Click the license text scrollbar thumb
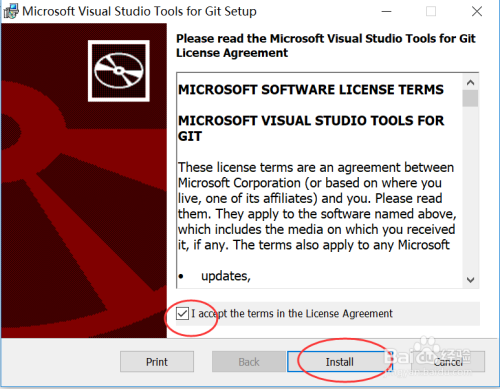The width and height of the screenshot is (500, 389). pos(470,98)
